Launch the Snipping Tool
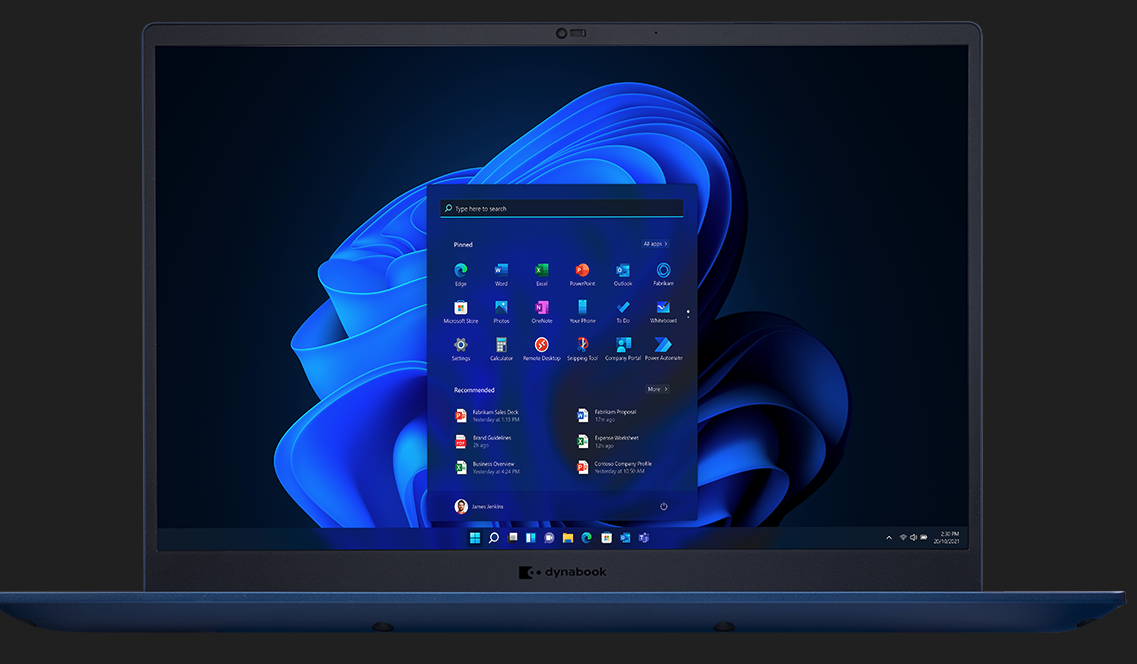The height and width of the screenshot is (664, 1137). [582, 346]
